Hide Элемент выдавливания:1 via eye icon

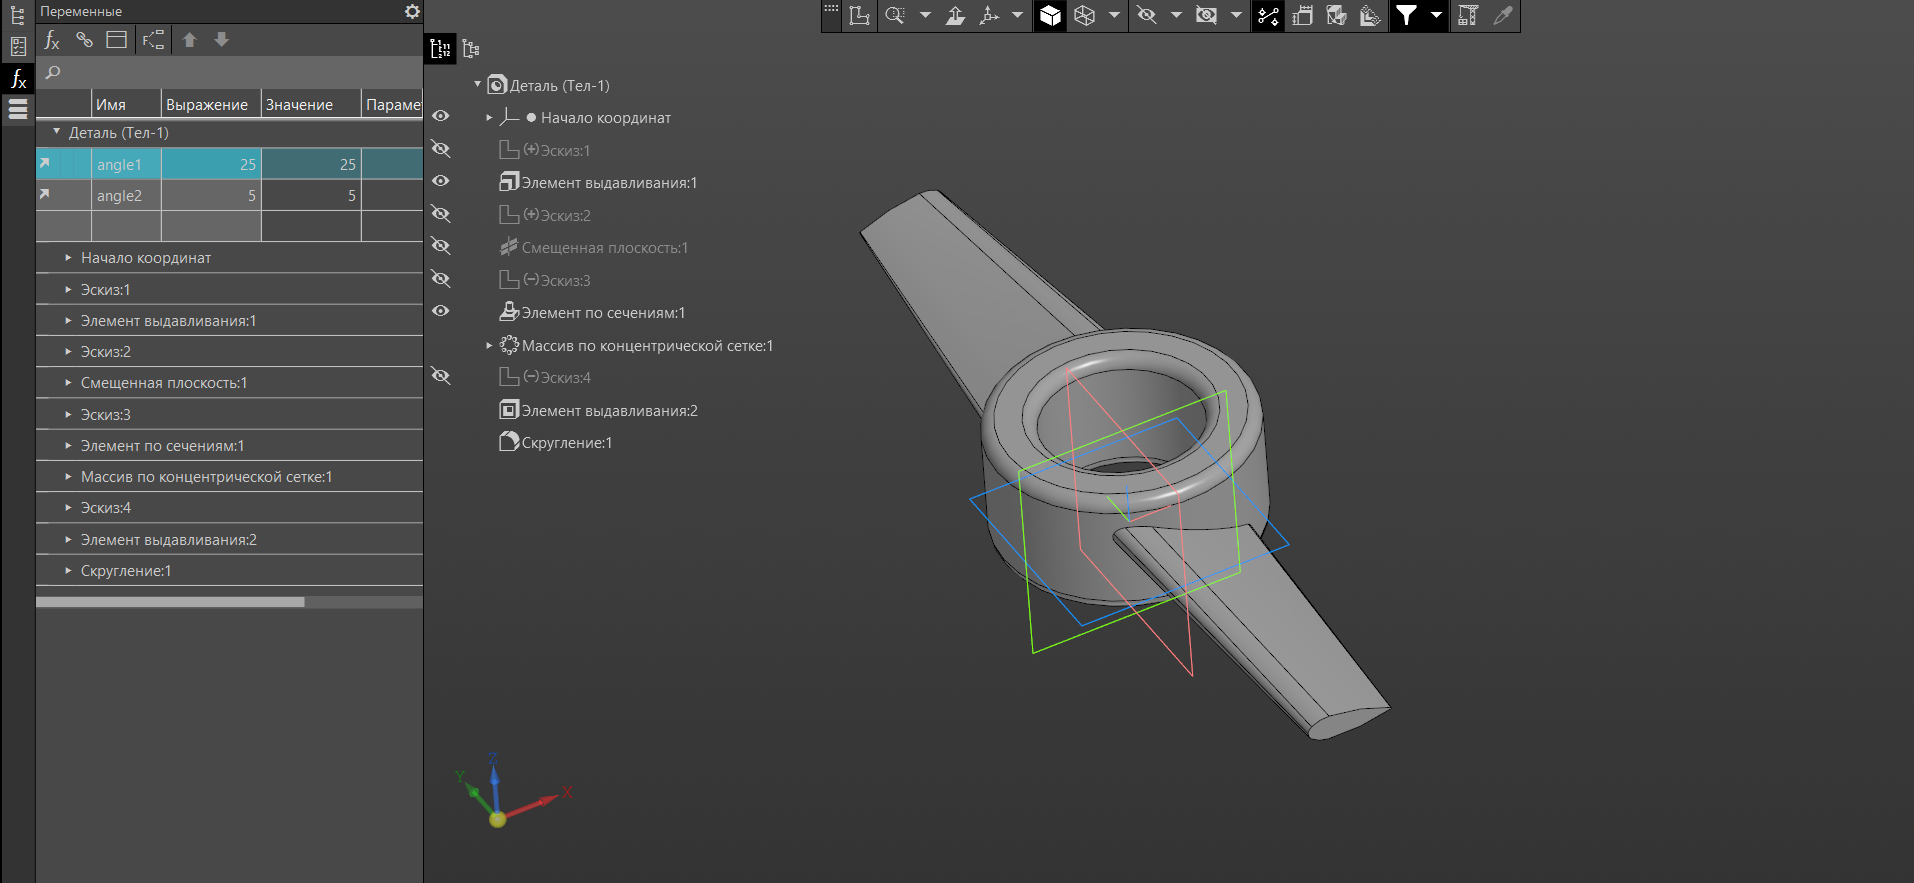tap(440, 181)
